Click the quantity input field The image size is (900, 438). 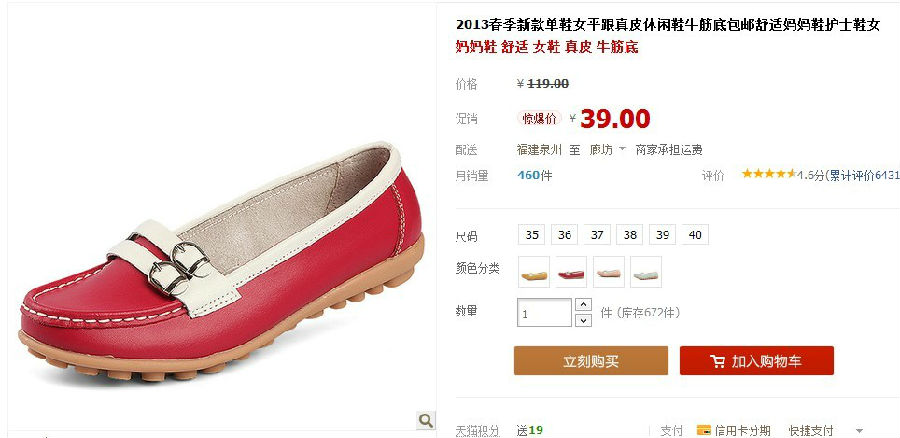(544, 313)
